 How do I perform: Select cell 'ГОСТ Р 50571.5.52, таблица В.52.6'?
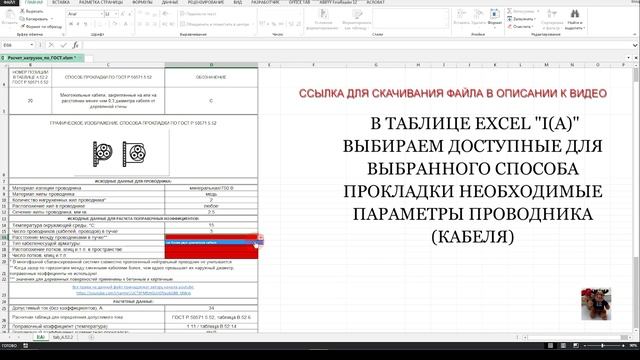click(211, 317)
